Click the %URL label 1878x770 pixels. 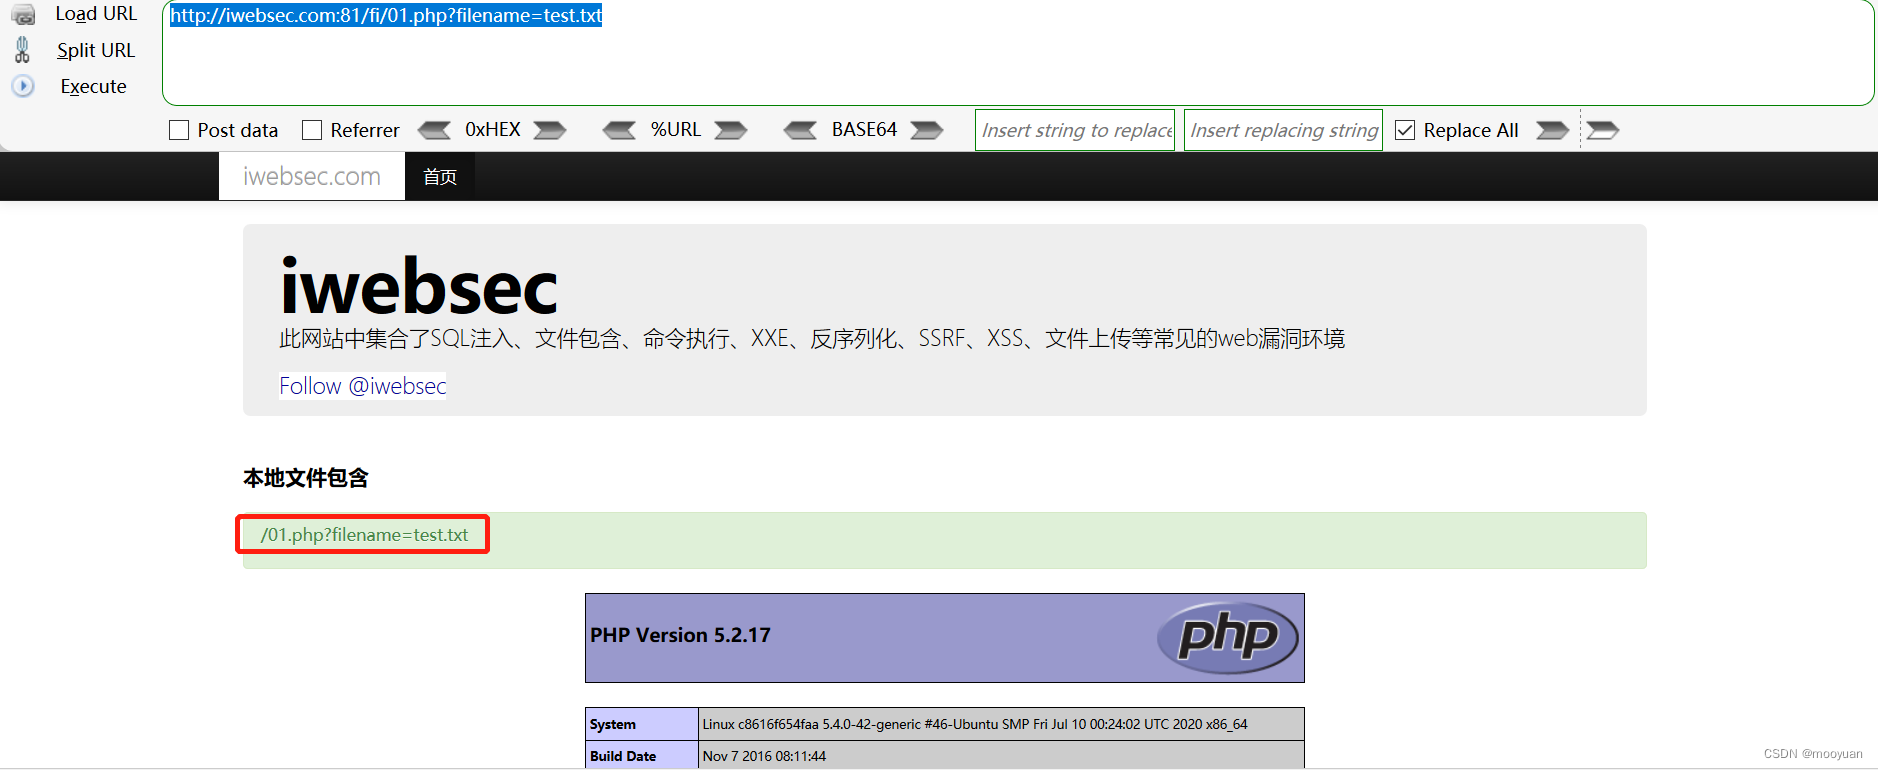point(676,130)
